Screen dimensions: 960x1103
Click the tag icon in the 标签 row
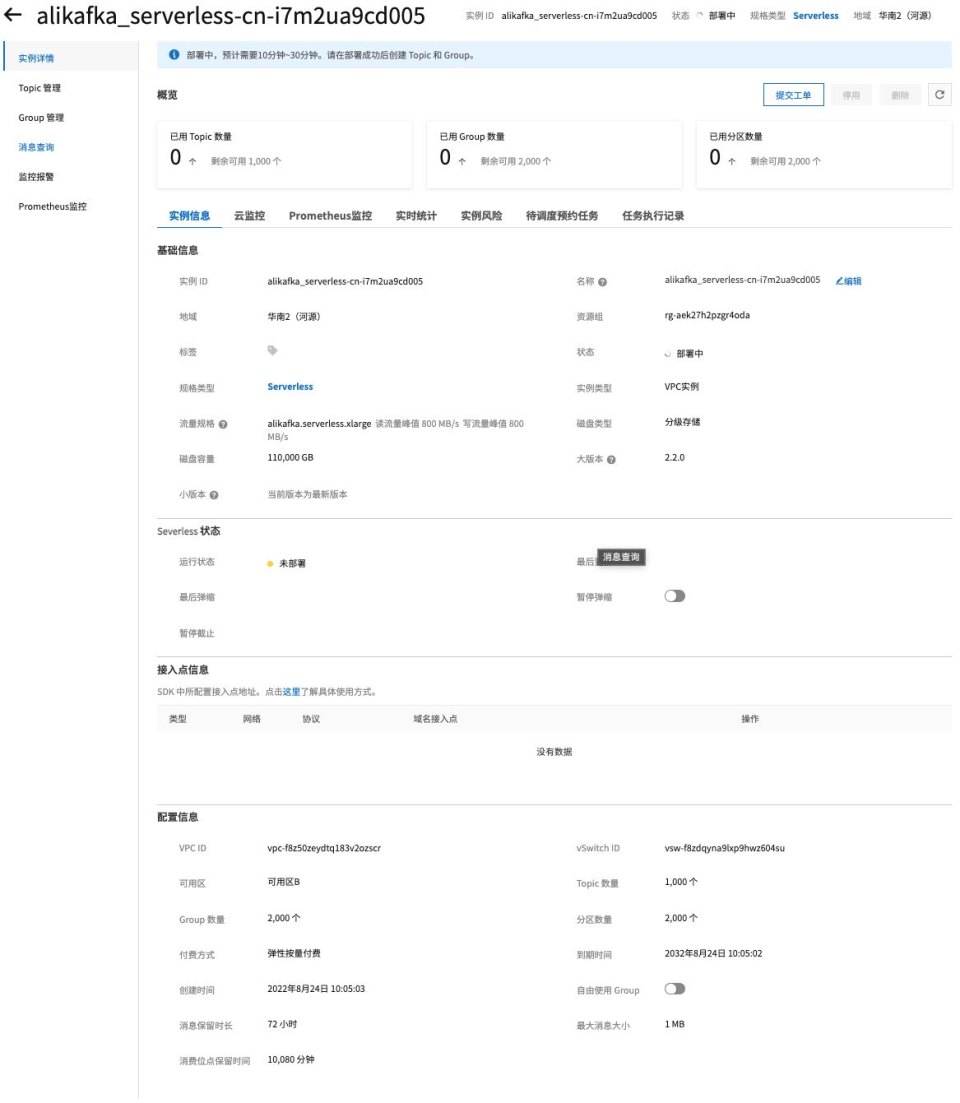pos(272,351)
